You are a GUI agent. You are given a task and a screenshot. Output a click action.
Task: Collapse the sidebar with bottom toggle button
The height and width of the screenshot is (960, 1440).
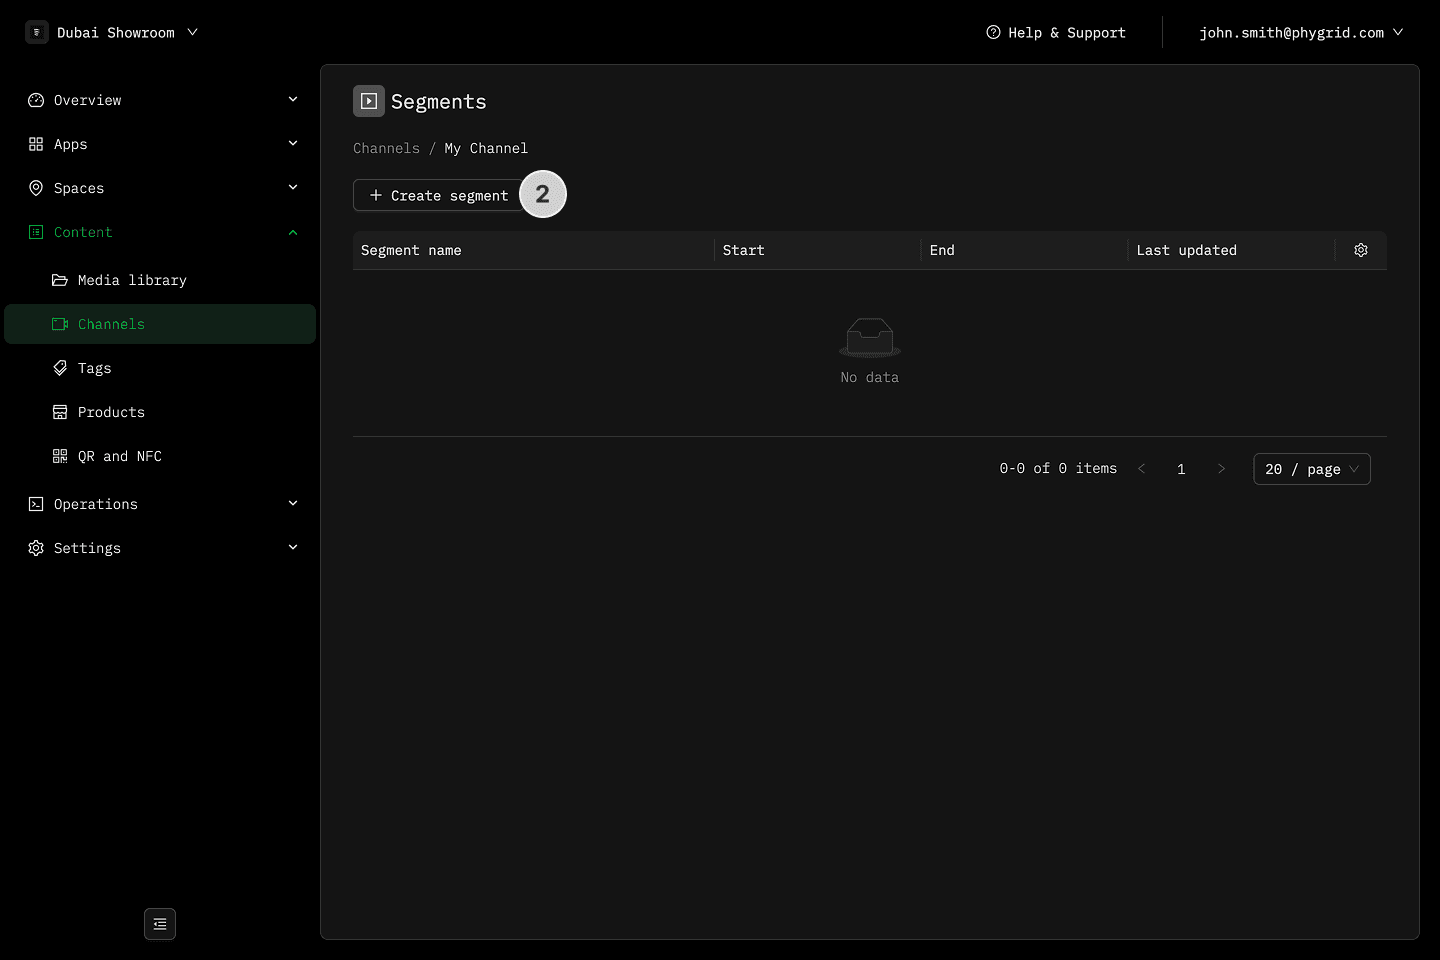click(x=160, y=924)
